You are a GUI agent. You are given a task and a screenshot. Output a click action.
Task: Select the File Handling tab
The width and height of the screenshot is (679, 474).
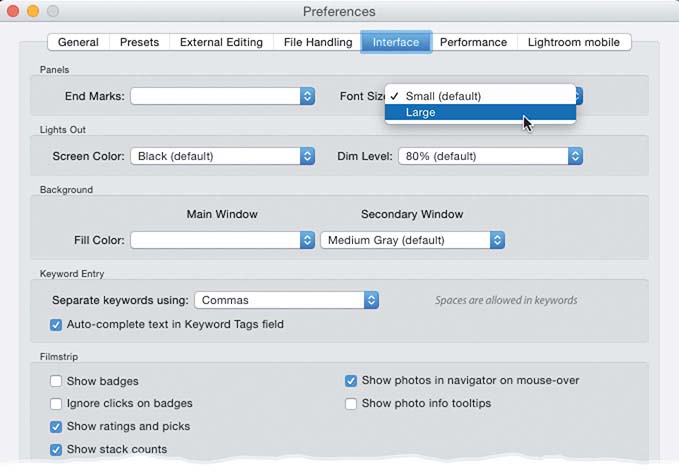tap(316, 42)
